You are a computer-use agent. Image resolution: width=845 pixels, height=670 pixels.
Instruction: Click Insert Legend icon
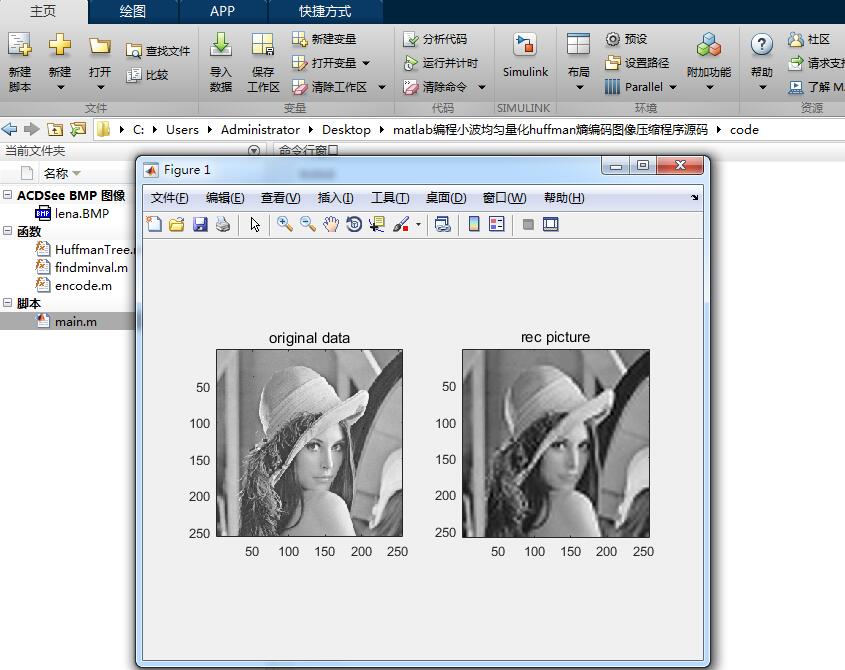tap(497, 224)
